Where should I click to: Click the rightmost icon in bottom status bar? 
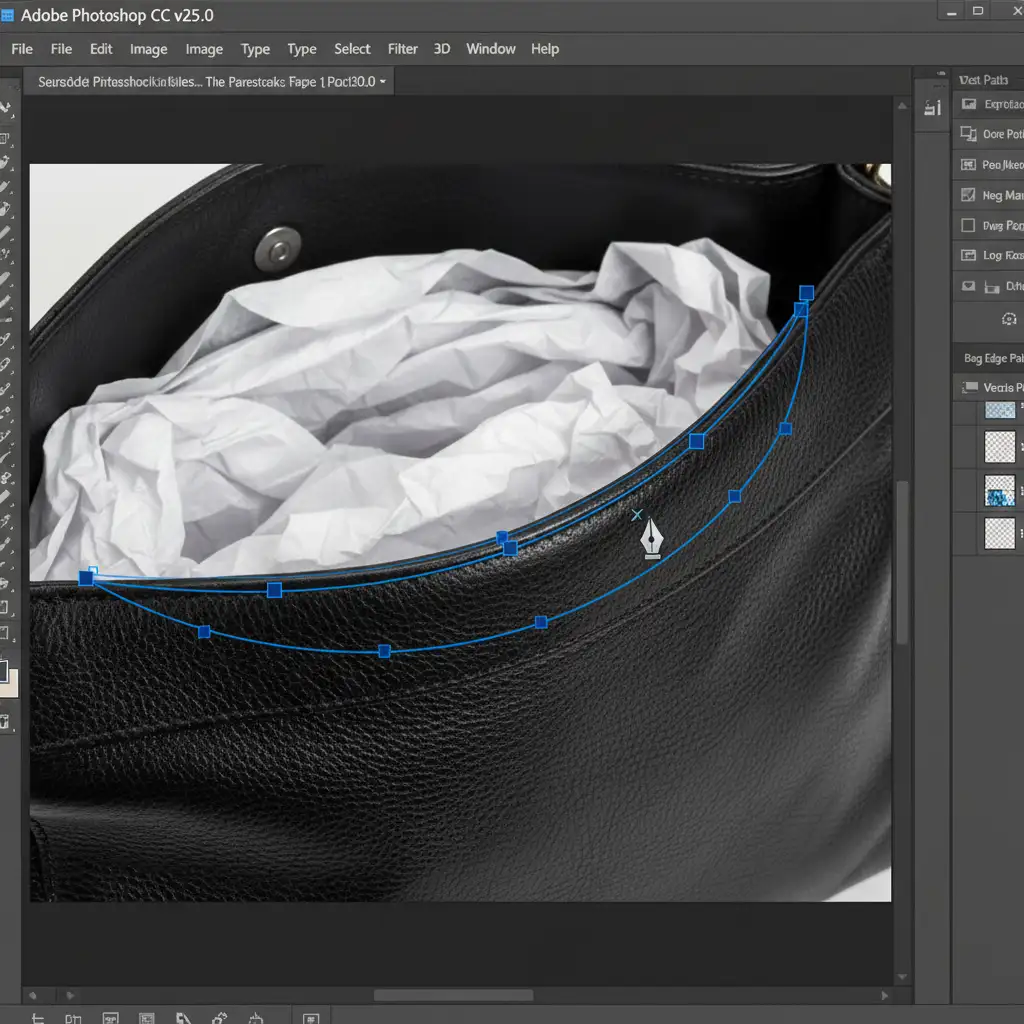(310, 1016)
